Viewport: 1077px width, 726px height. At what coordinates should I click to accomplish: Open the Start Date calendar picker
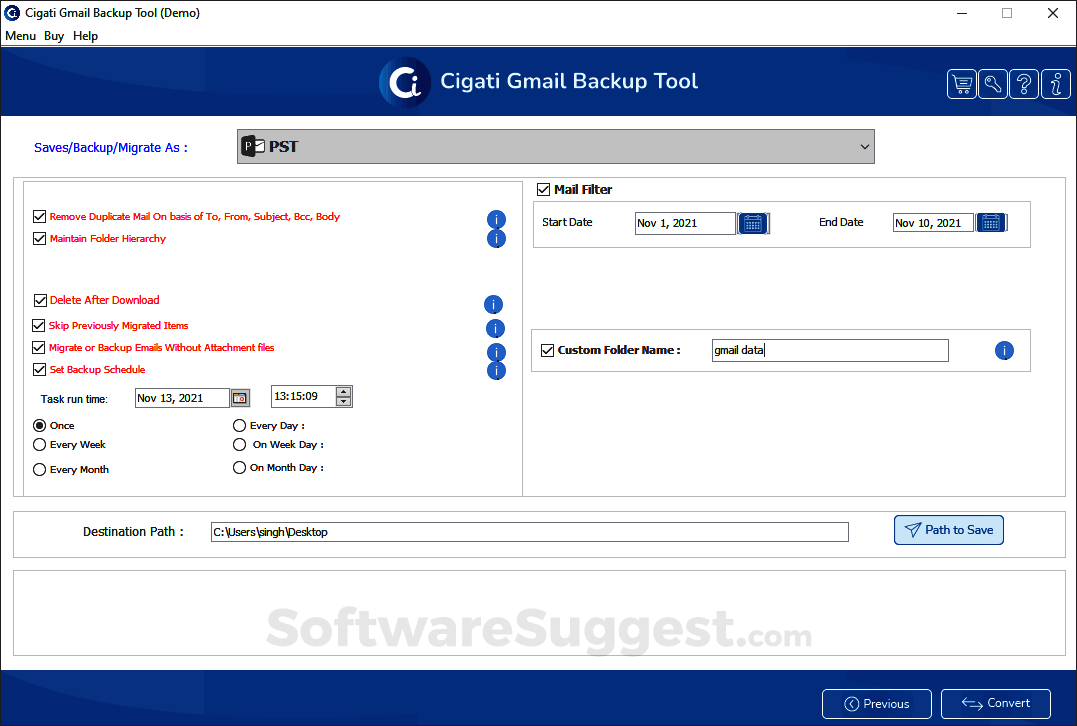752,222
